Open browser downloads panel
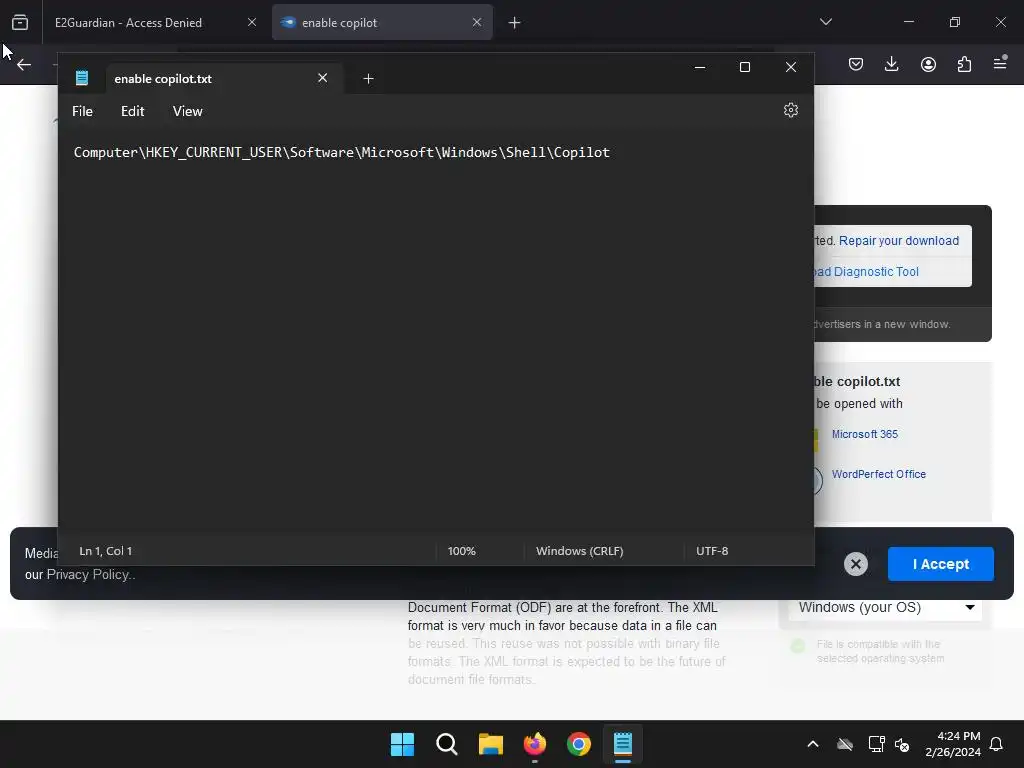The height and width of the screenshot is (768, 1024). [x=891, y=64]
